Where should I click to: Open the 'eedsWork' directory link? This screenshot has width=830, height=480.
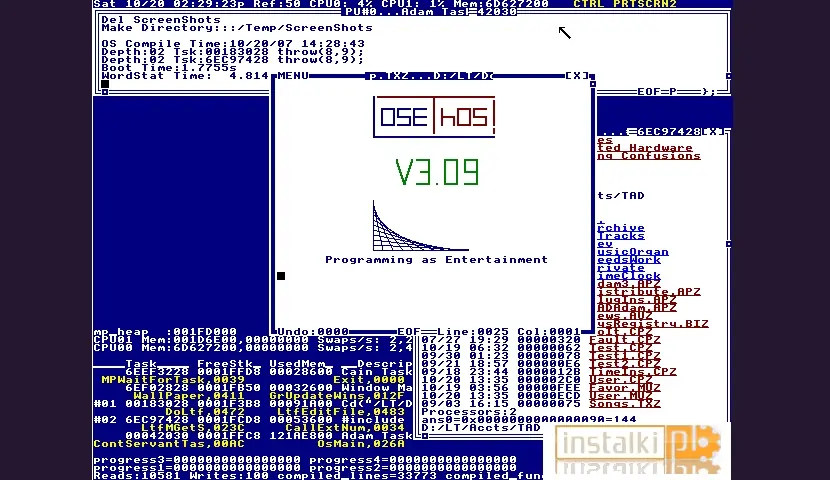(x=629, y=259)
